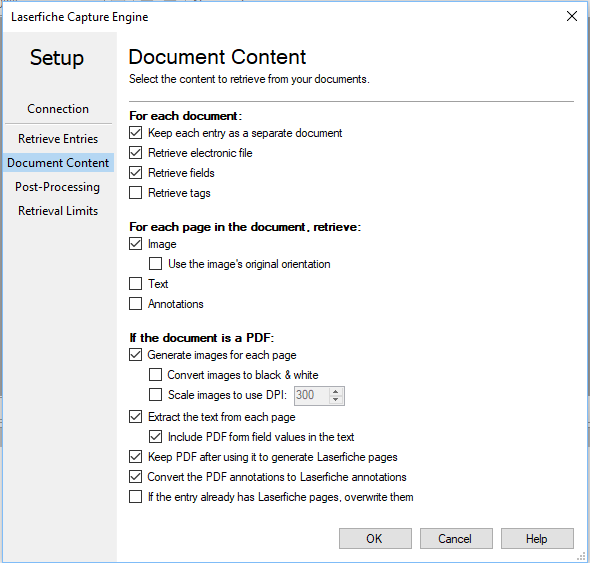Uncheck Keep each entry as separate document

pos(135,133)
